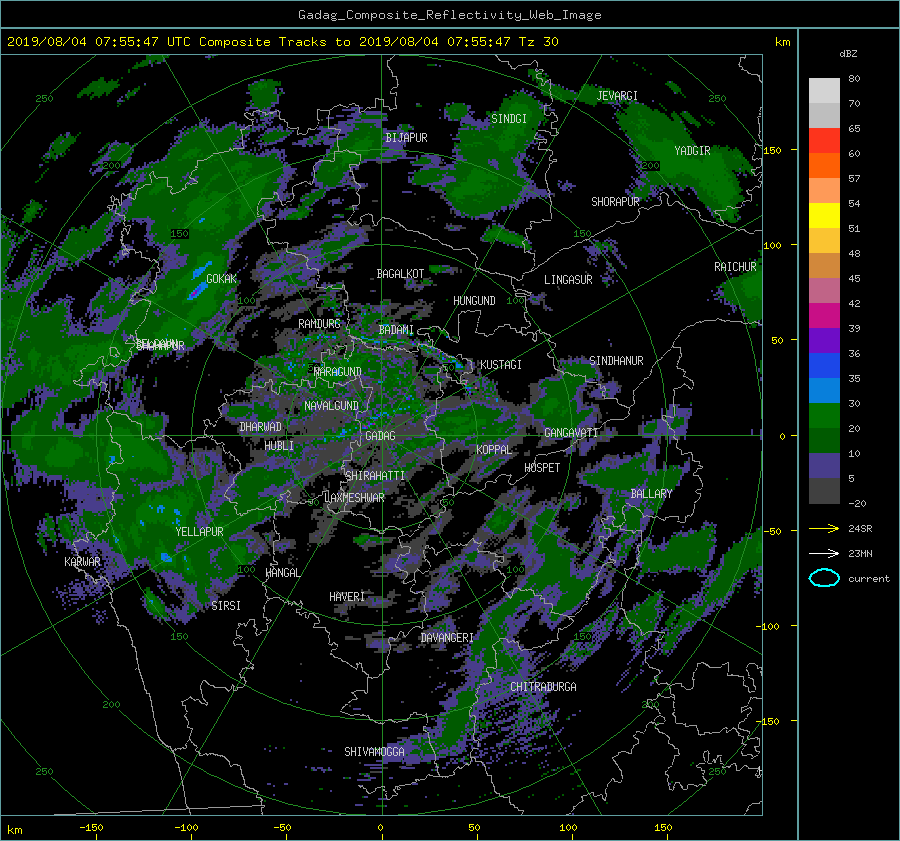The image size is (900, 841).
Task: Click the NAVALGUND city label
Action: [x=331, y=406]
